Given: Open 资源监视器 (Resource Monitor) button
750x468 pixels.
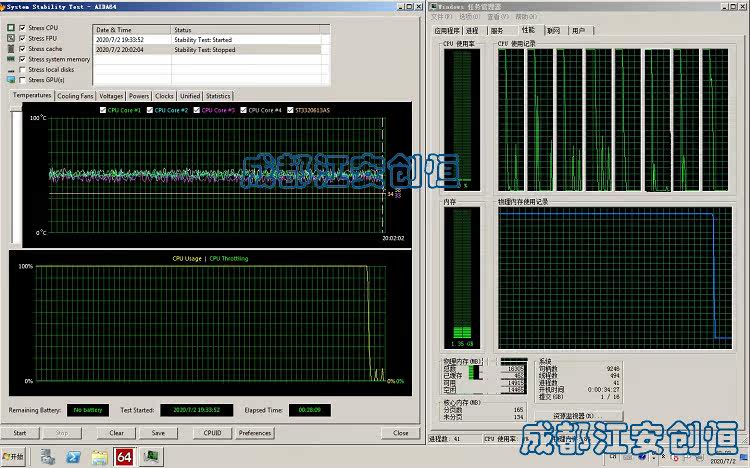Looking at the screenshot, I should pos(578,416).
